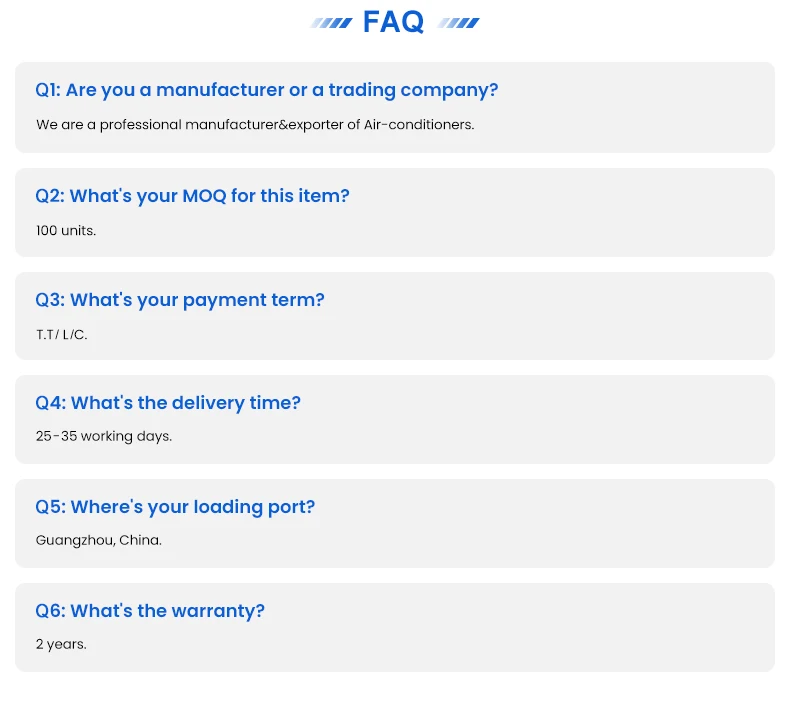The height and width of the screenshot is (702, 790).
Task: Select the 'Q4:' number prefix
Action: point(50,403)
